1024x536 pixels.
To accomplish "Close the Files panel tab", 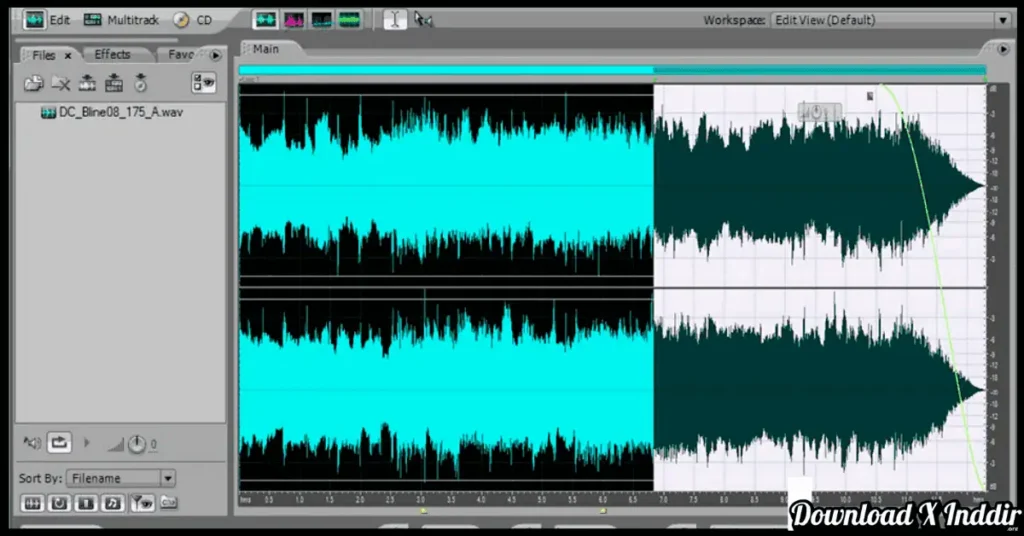I will (68, 55).
